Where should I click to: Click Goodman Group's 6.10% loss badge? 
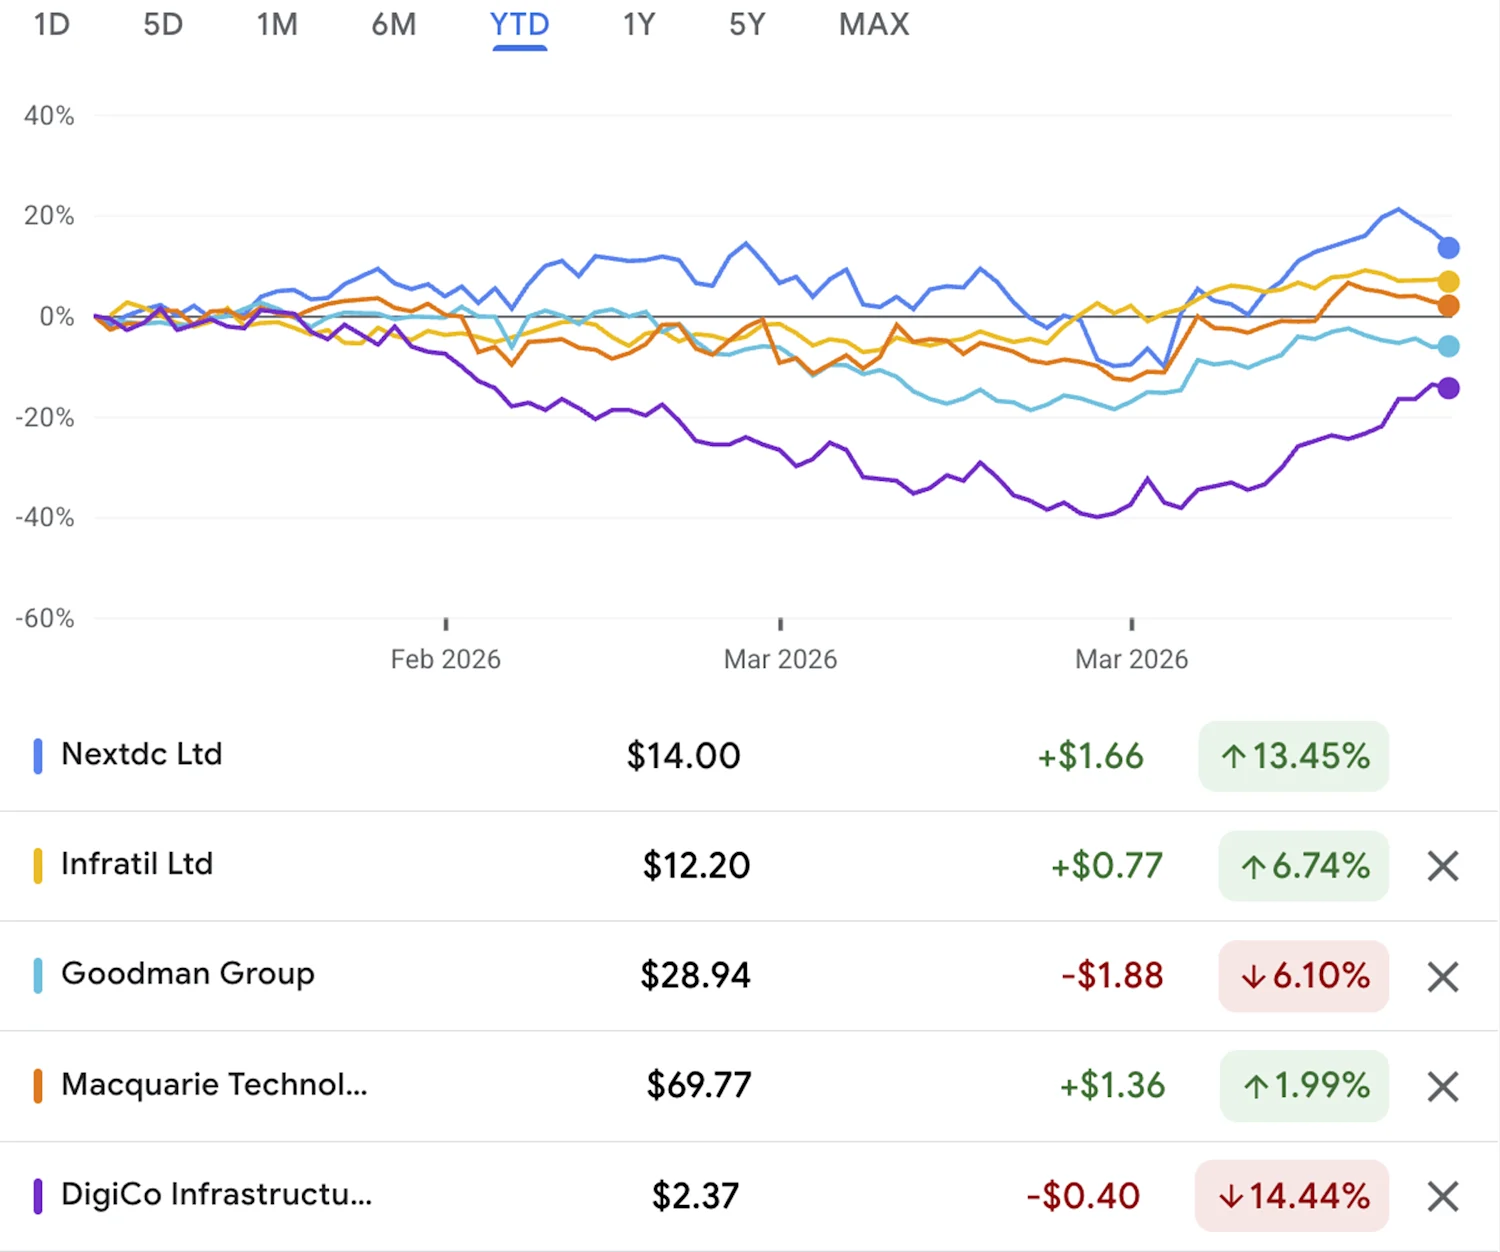(x=1304, y=976)
